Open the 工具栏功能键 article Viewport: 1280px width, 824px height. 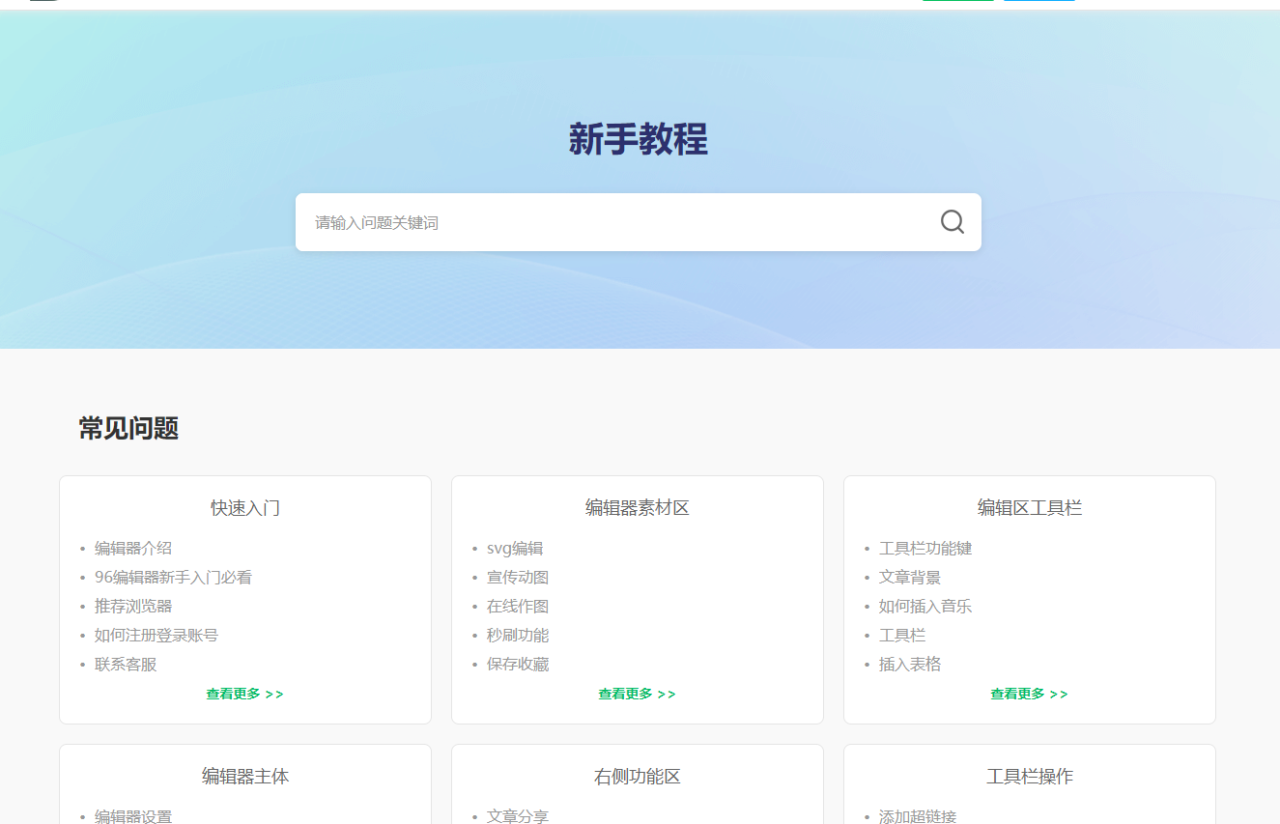[925, 548]
